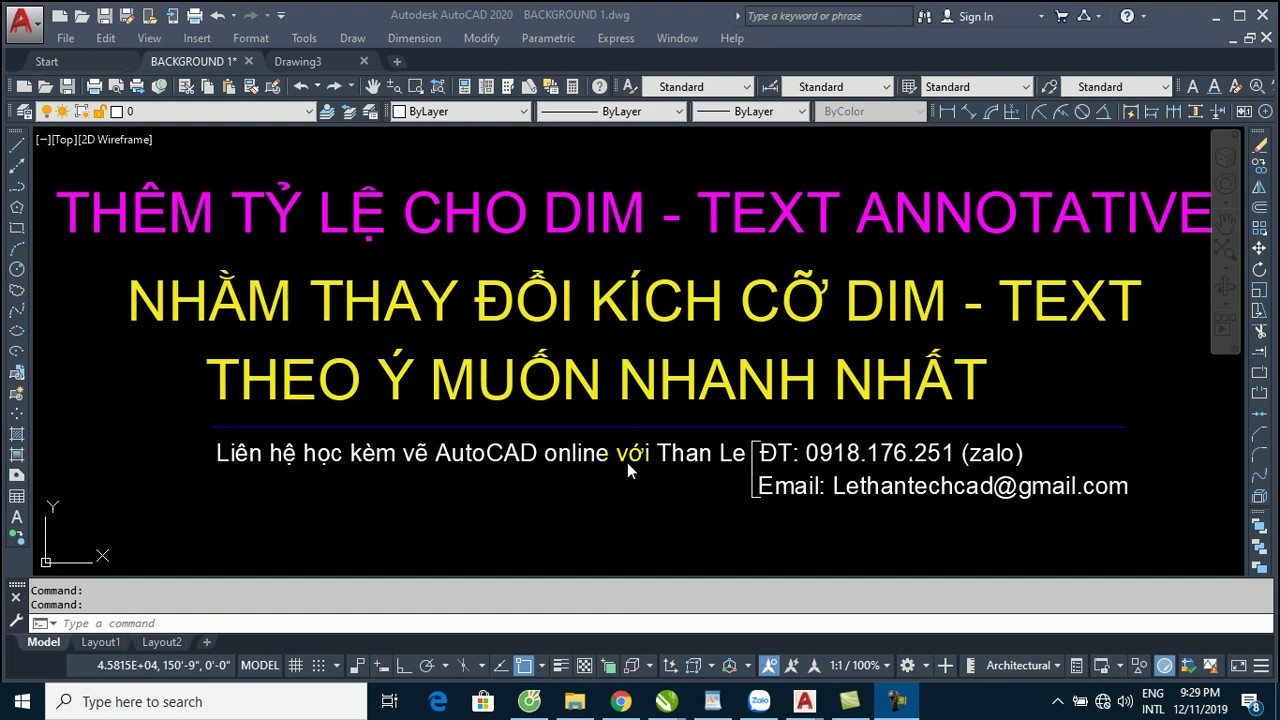Switch to the Layout1 tab
The image size is (1280, 720).
click(100, 642)
